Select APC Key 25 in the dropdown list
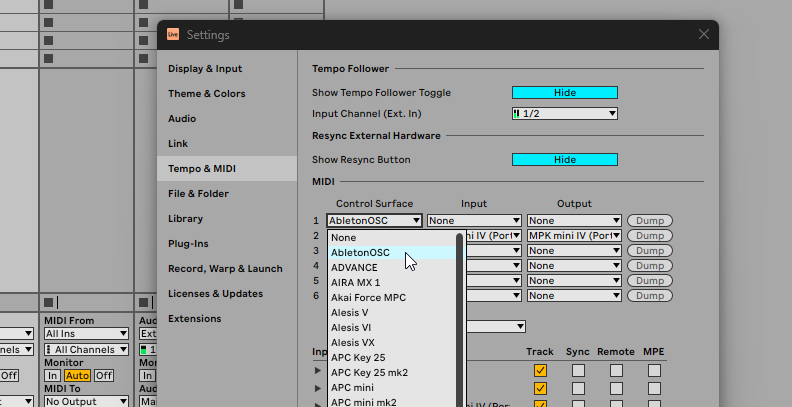This screenshot has width=792, height=407. pyautogui.click(x=392, y=358)
